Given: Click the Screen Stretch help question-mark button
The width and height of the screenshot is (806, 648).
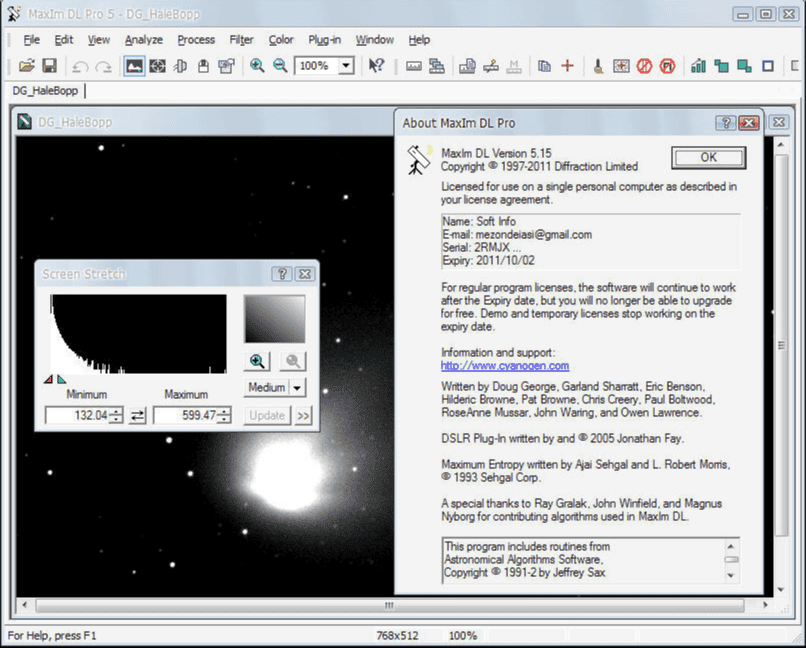Looking at the screenshot, I should (x=282, y=274).
